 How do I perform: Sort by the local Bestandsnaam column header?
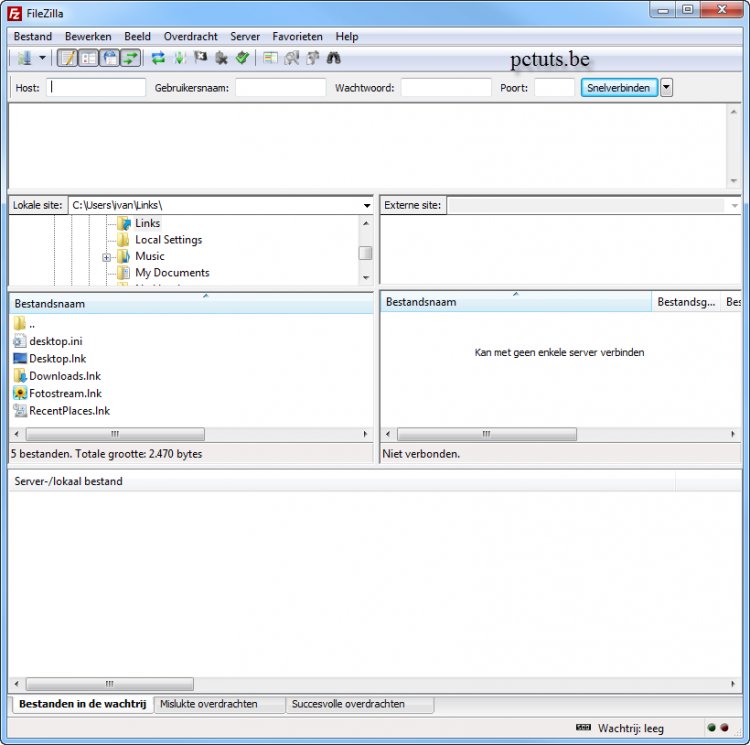tap(100, 303)
